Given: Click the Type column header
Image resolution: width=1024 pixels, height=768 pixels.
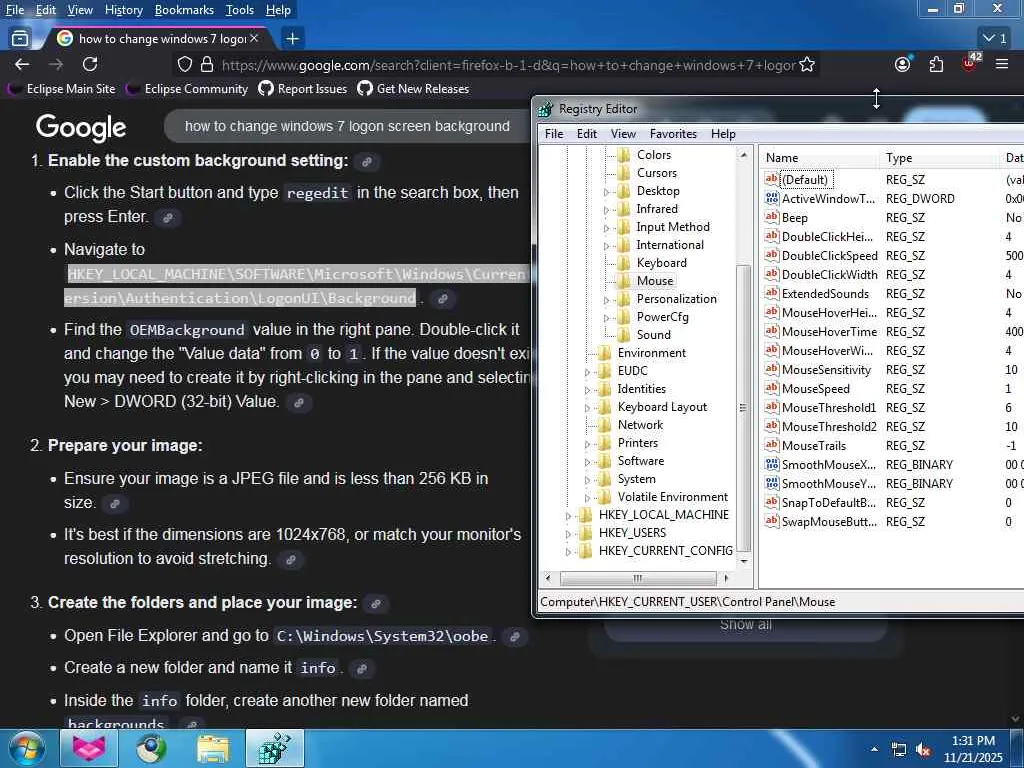Looking at the screenshot, I should (x=940, y=158).
